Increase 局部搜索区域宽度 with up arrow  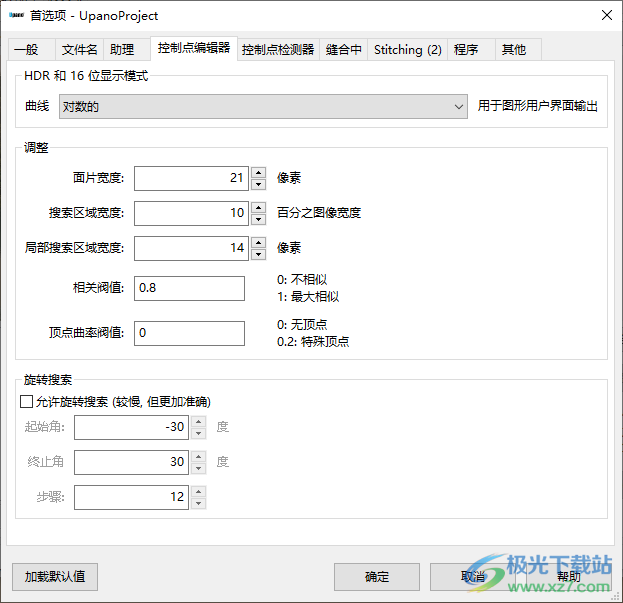tap(259, 242)
